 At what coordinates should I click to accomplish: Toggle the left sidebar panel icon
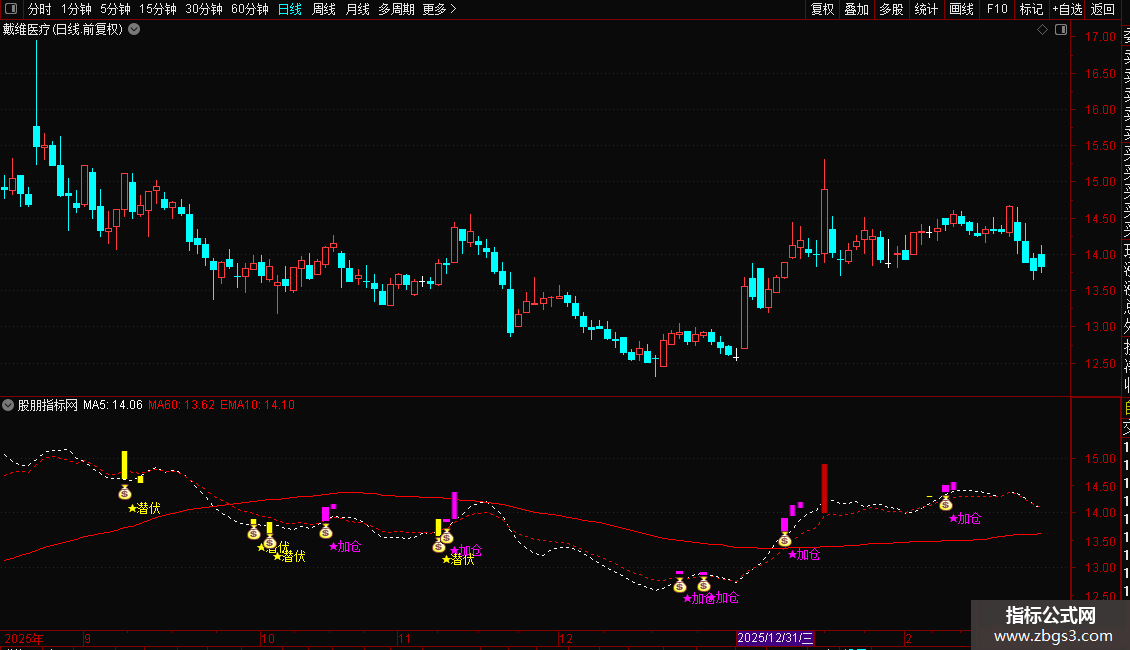[11, 9]
